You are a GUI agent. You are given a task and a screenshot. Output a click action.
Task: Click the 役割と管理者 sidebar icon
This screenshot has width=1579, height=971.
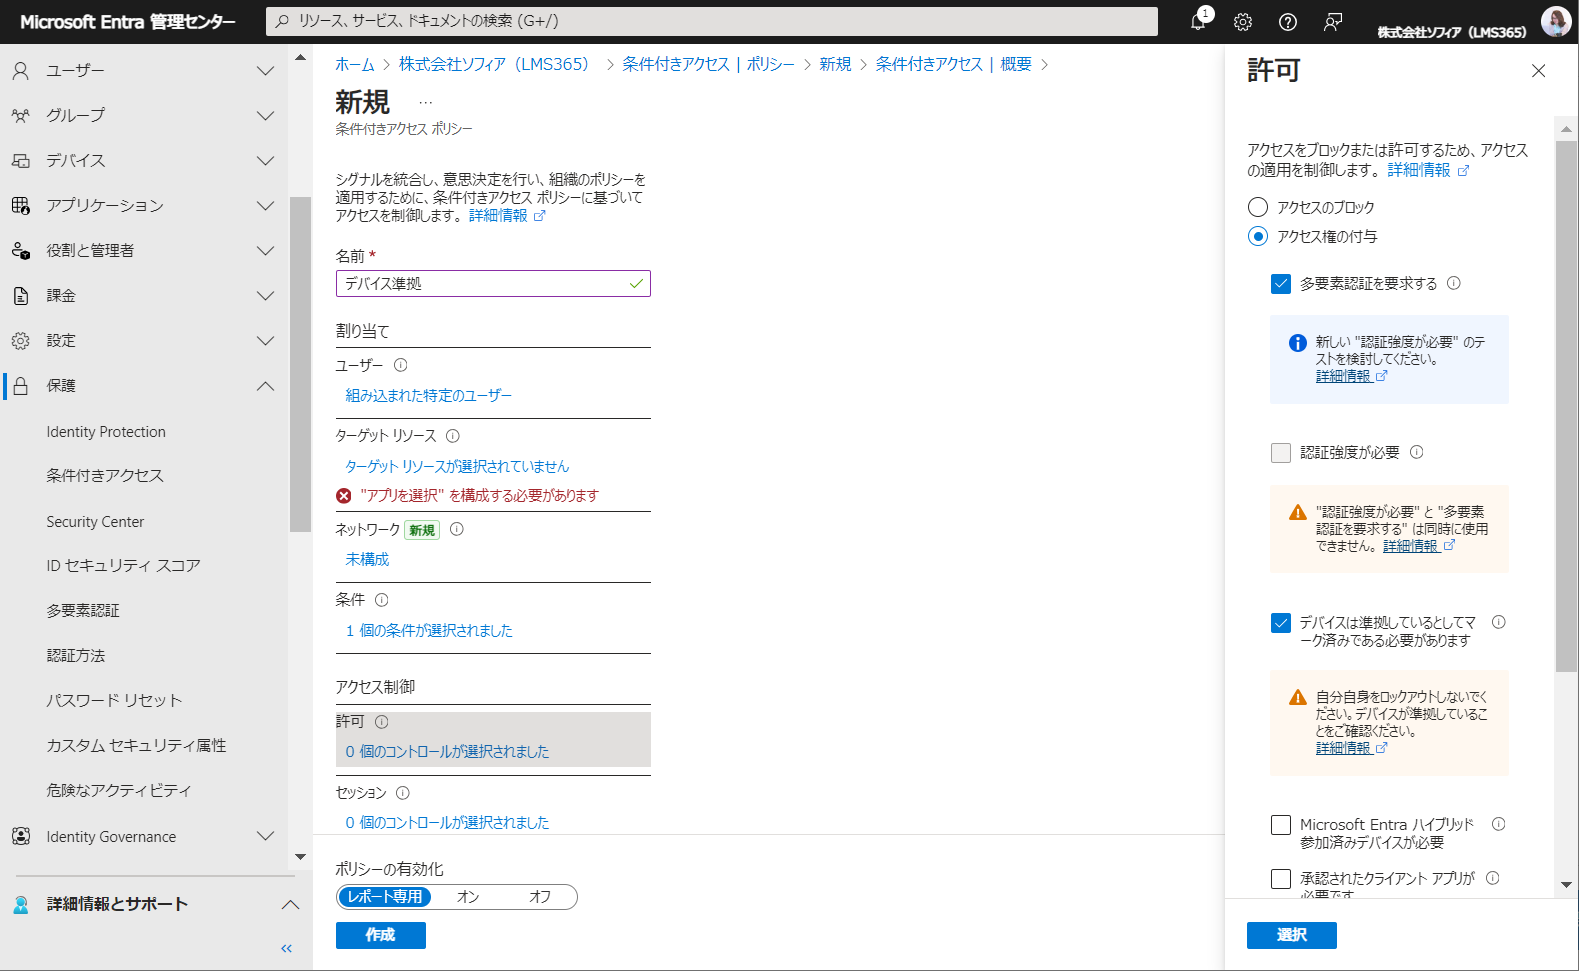pos(20,251)
